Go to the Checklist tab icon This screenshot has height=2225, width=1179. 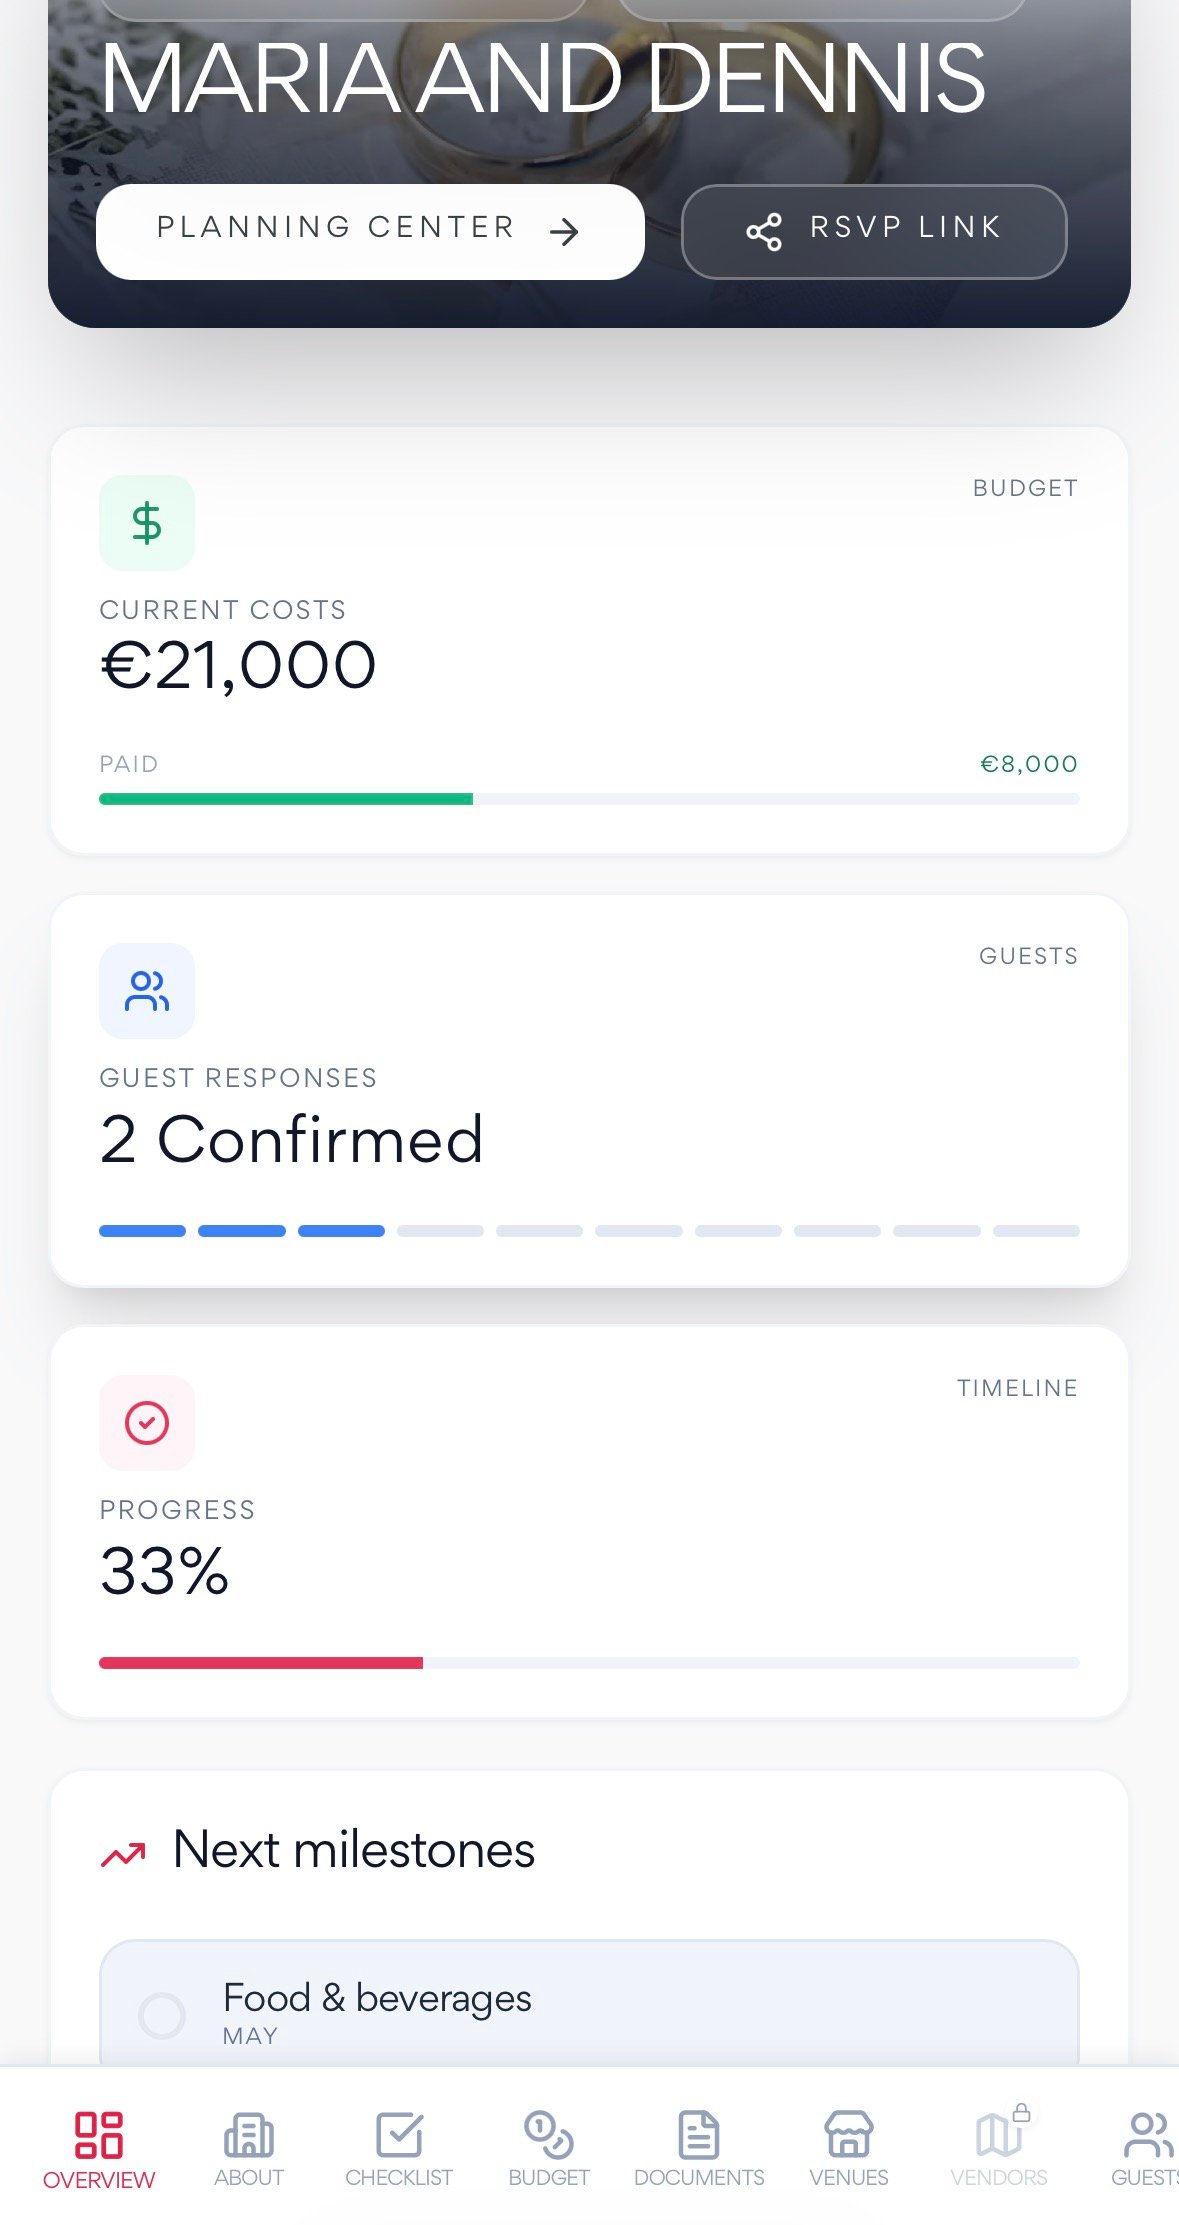399,2135
